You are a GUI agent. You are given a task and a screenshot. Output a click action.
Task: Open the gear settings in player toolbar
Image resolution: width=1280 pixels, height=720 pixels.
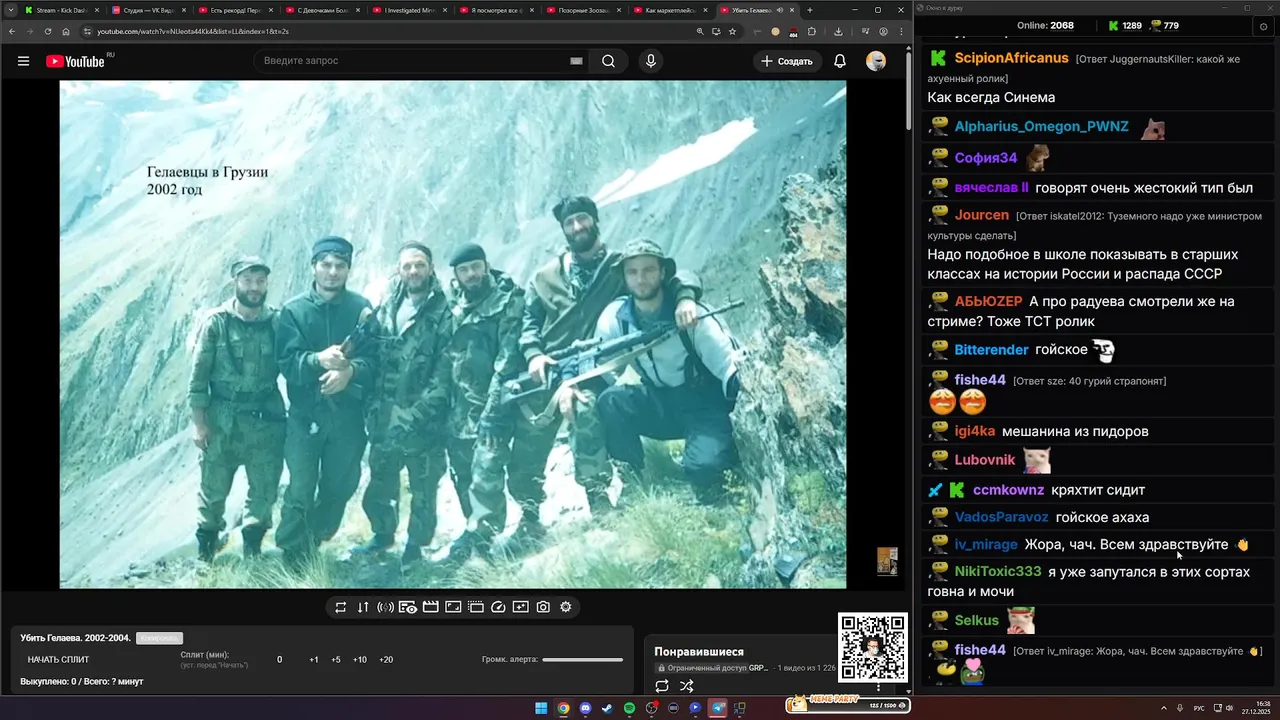[x=566, y=607]
